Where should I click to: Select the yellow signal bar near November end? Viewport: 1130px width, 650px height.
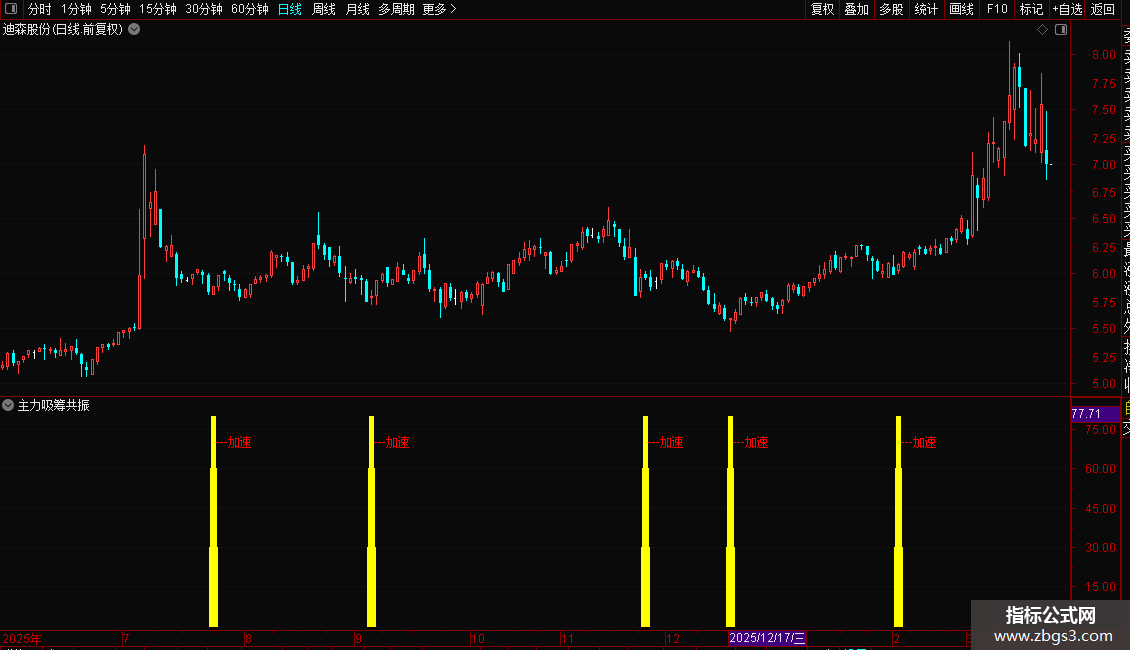(x=646, y=521)
